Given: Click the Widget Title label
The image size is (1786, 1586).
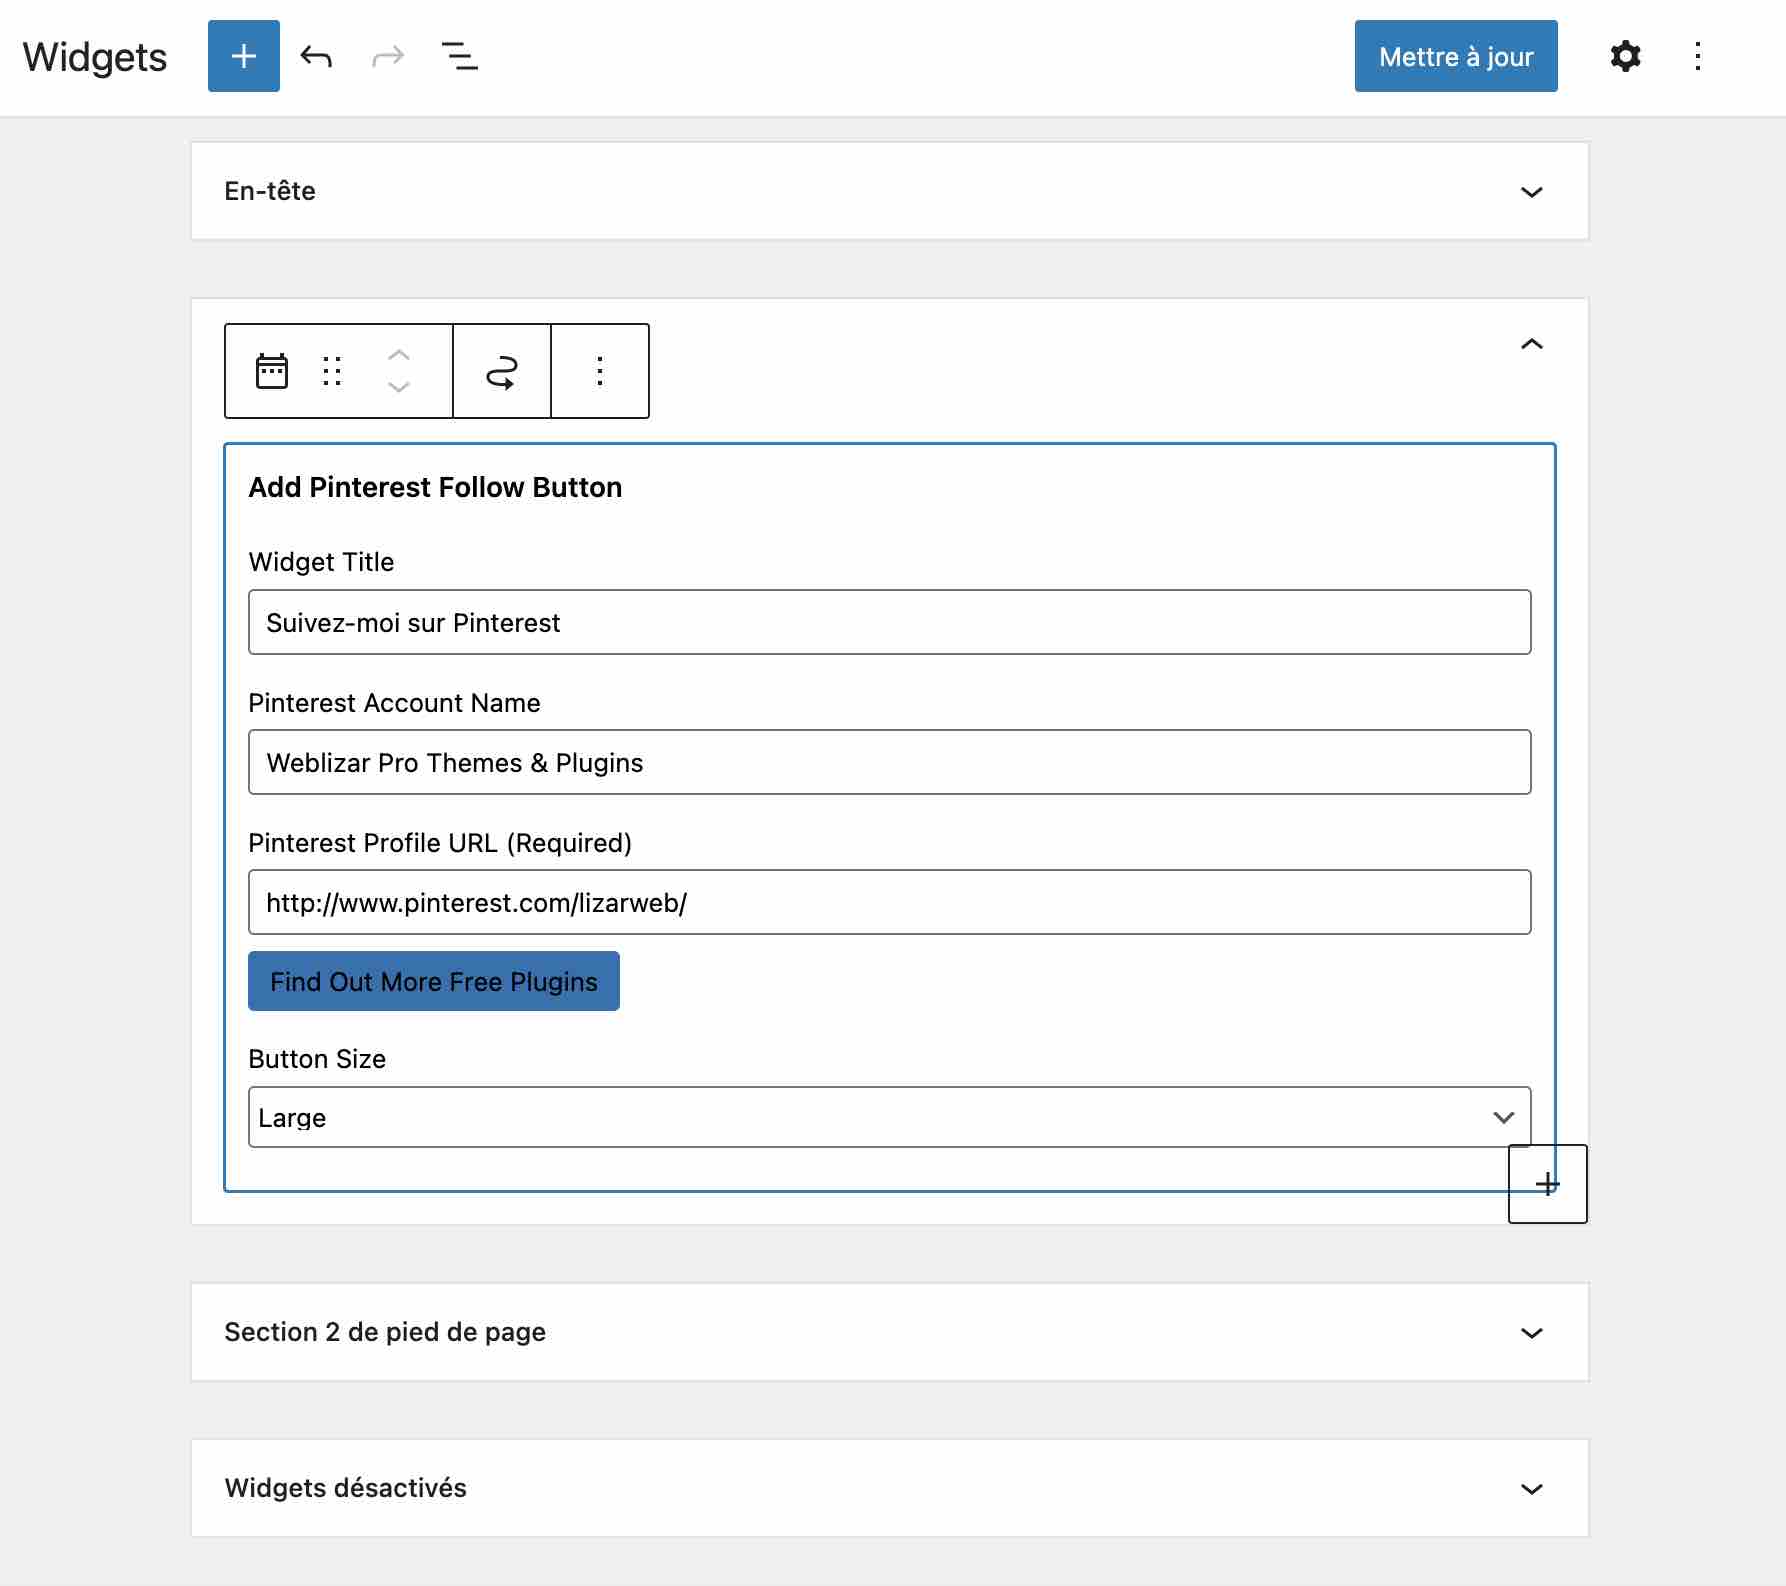Looking at the screenshot, I should (x=321, y=562).
